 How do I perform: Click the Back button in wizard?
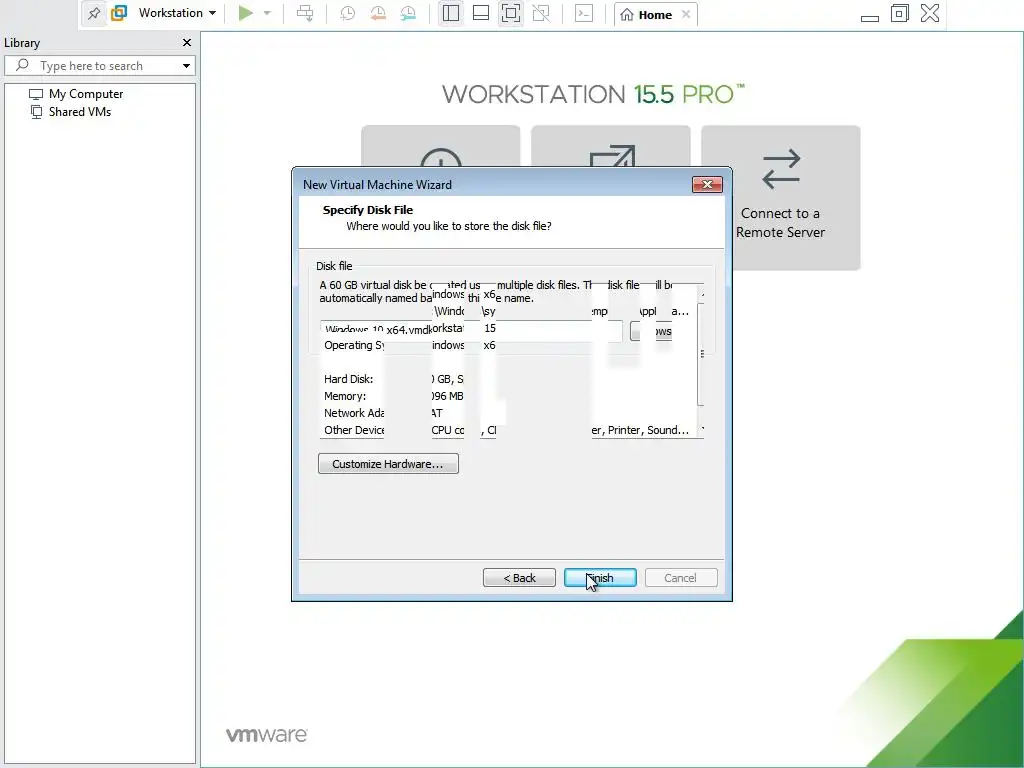click(519, 578)
